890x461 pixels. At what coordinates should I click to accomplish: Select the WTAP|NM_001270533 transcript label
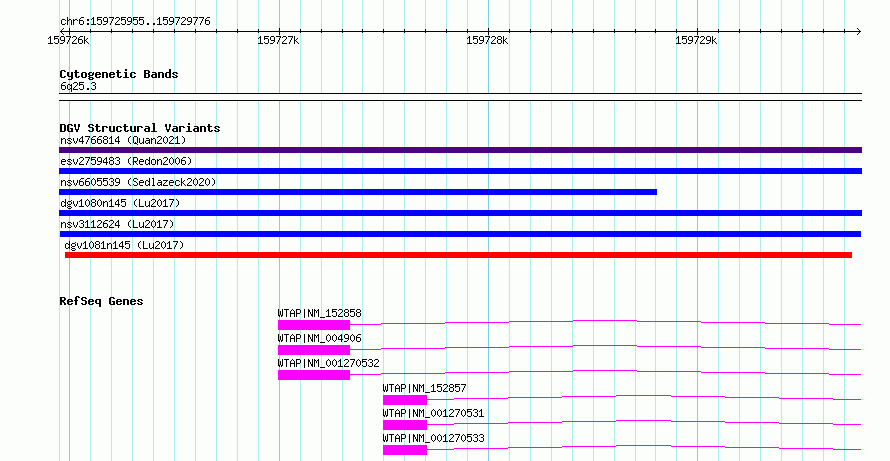pos(434,438)
